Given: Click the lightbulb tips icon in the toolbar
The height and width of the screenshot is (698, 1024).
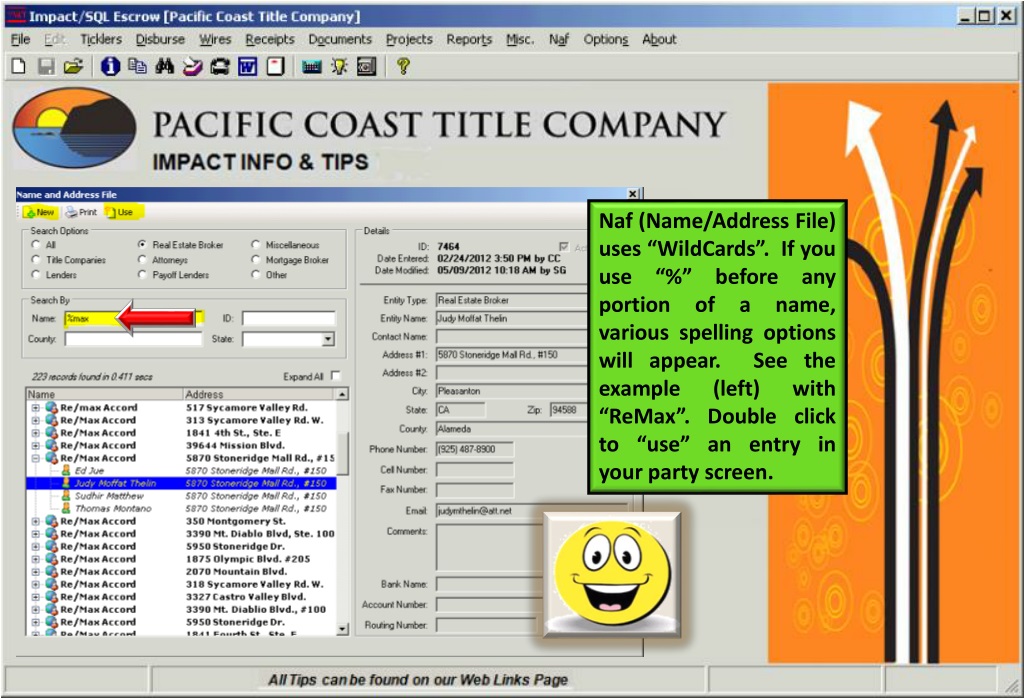Looking at the screenshot, I should pyautogui.click(x=339, y=66).
